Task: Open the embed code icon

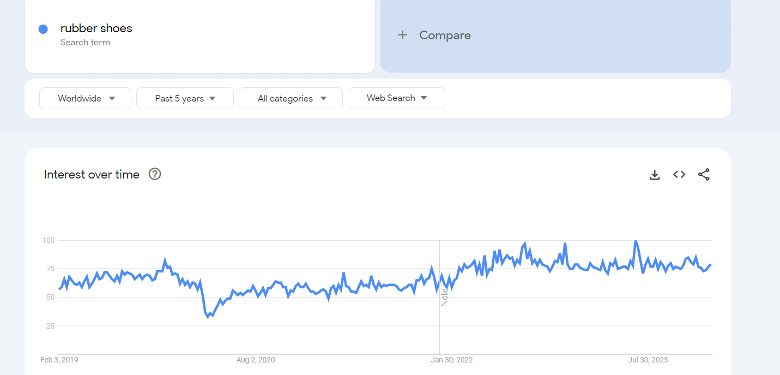Action: [679, 175]
